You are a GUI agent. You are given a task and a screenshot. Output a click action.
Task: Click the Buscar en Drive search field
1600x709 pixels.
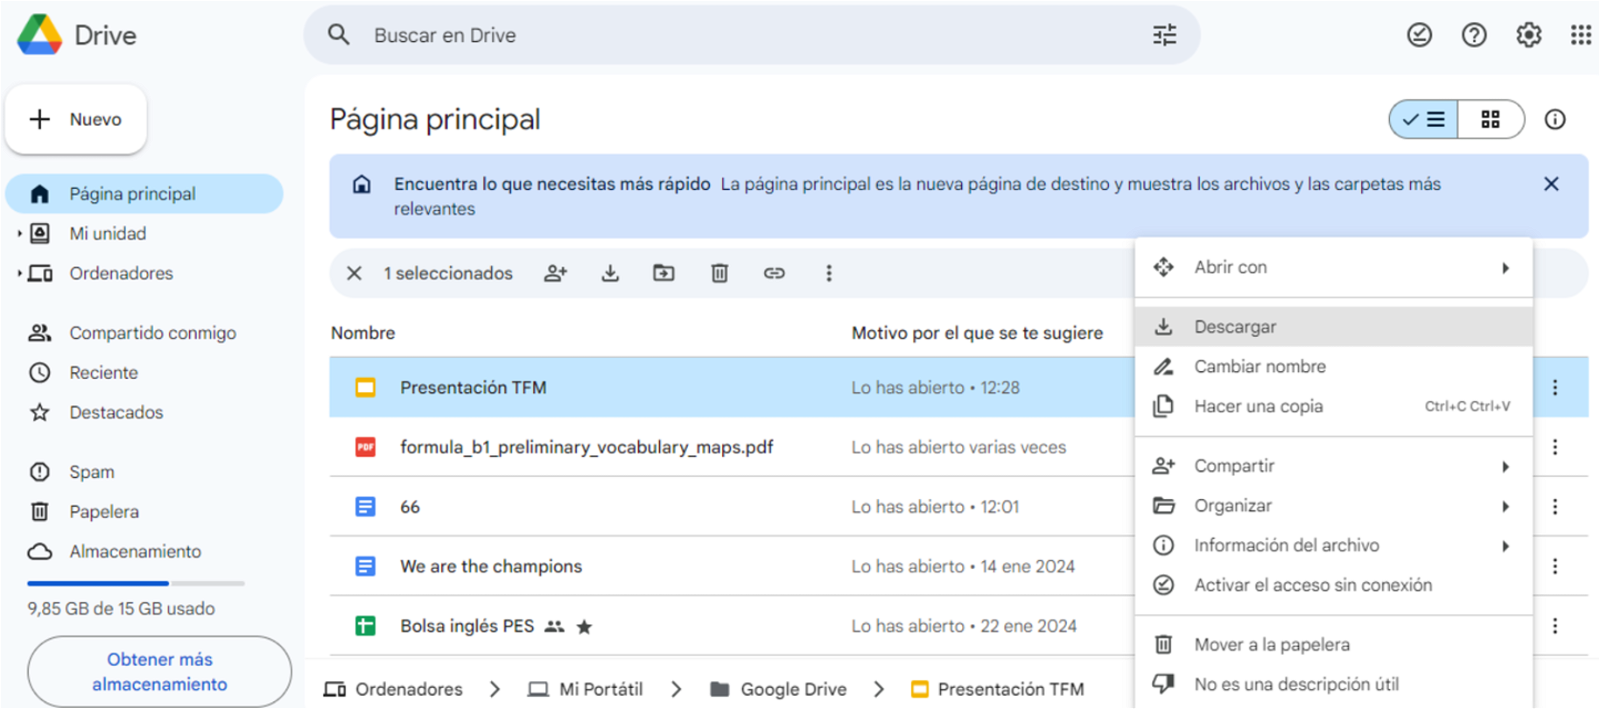tap(752, 35)
